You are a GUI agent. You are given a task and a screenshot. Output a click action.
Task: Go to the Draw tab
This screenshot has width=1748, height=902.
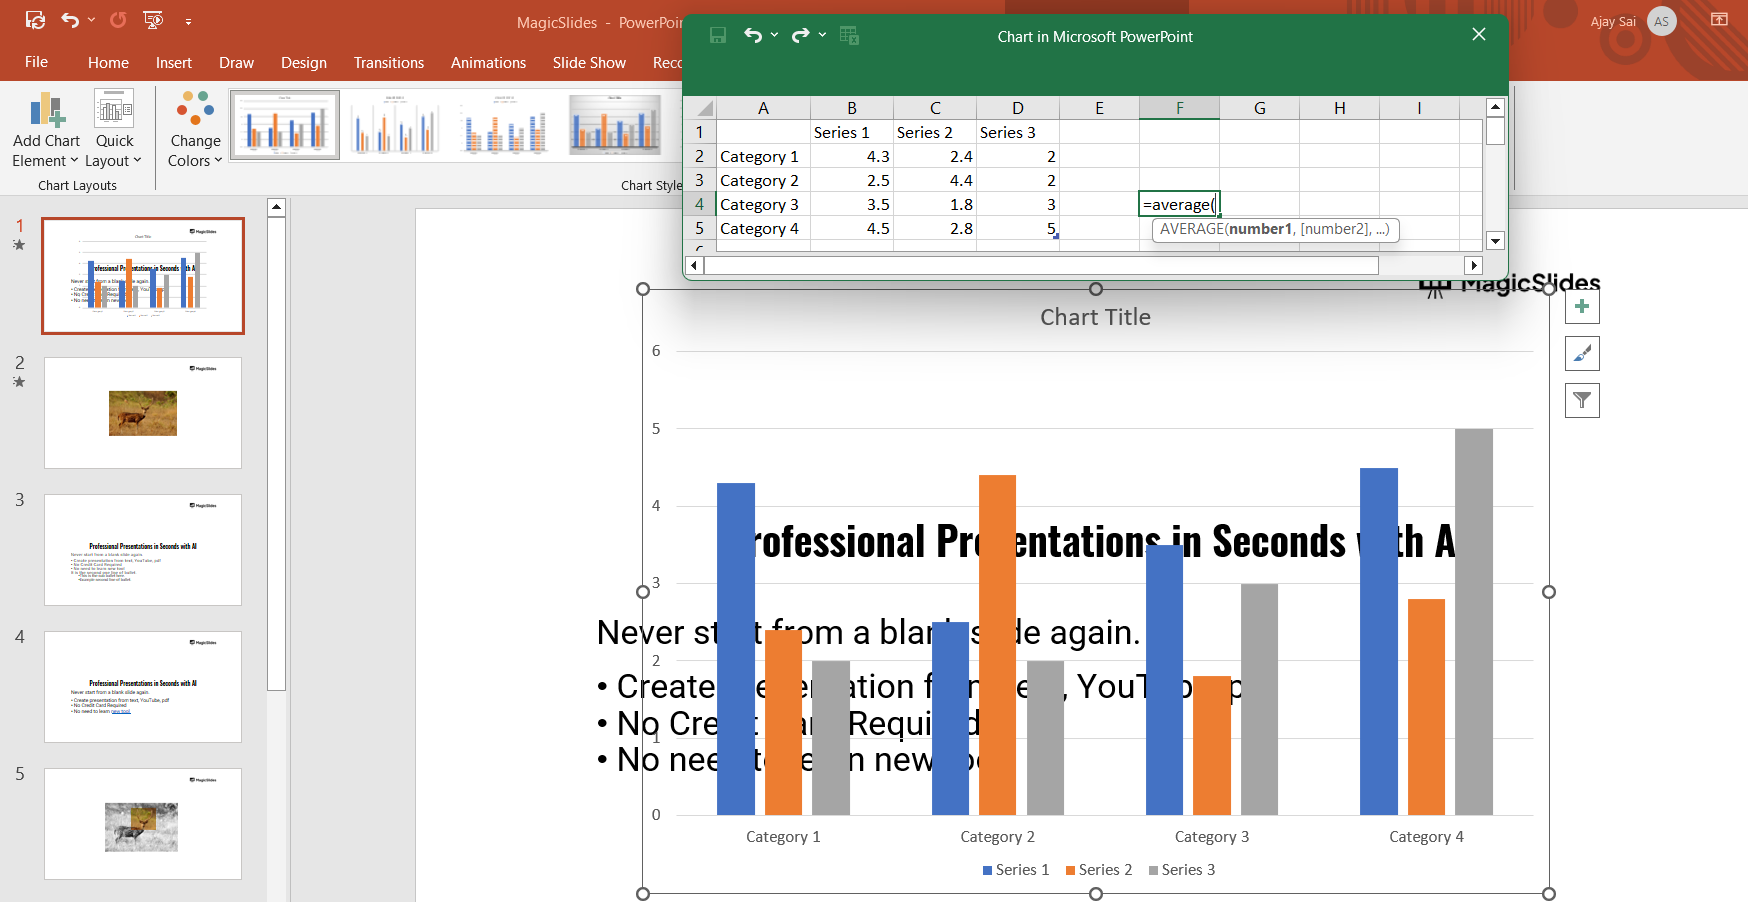[237, 62]
